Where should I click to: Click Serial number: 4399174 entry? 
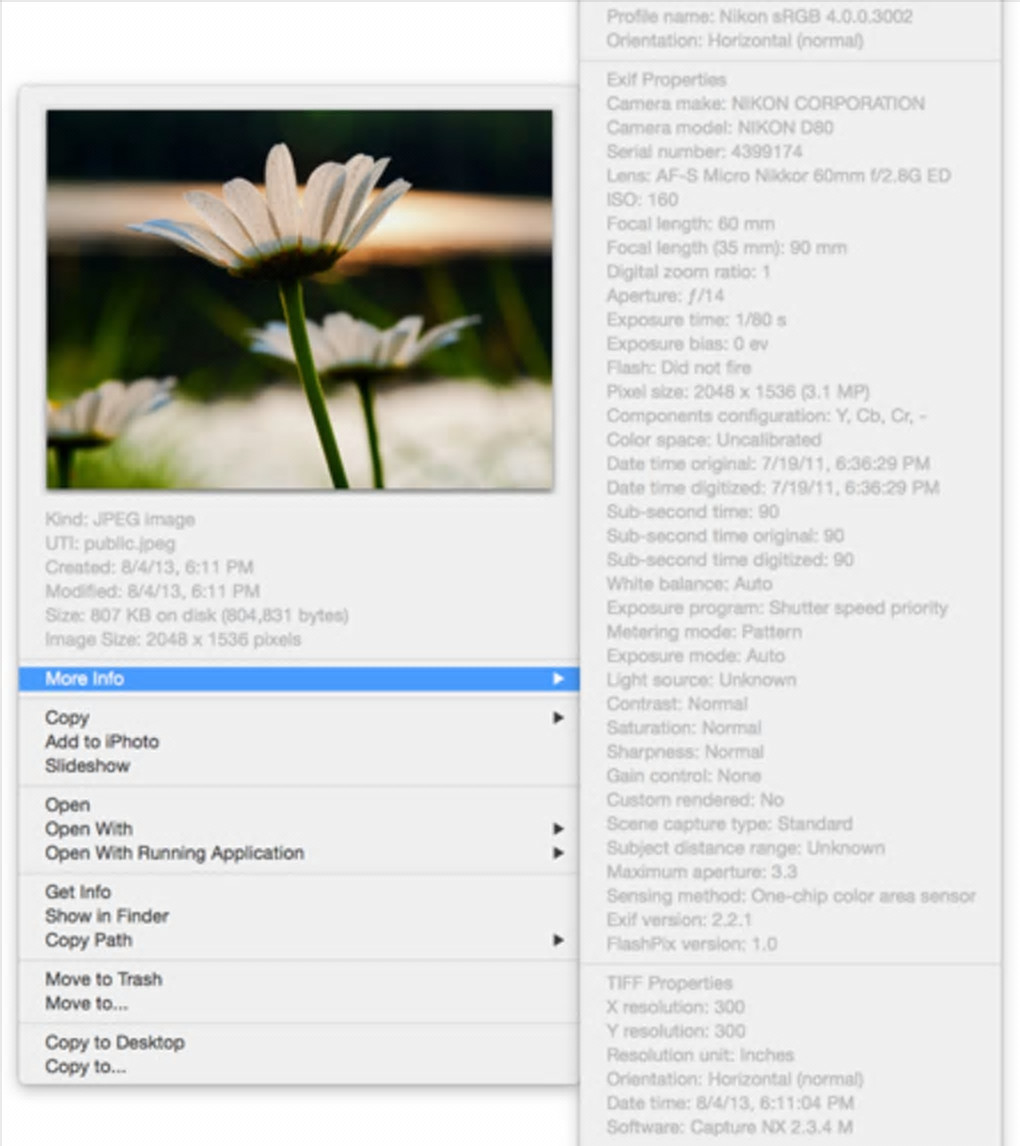tap(704, 151)
